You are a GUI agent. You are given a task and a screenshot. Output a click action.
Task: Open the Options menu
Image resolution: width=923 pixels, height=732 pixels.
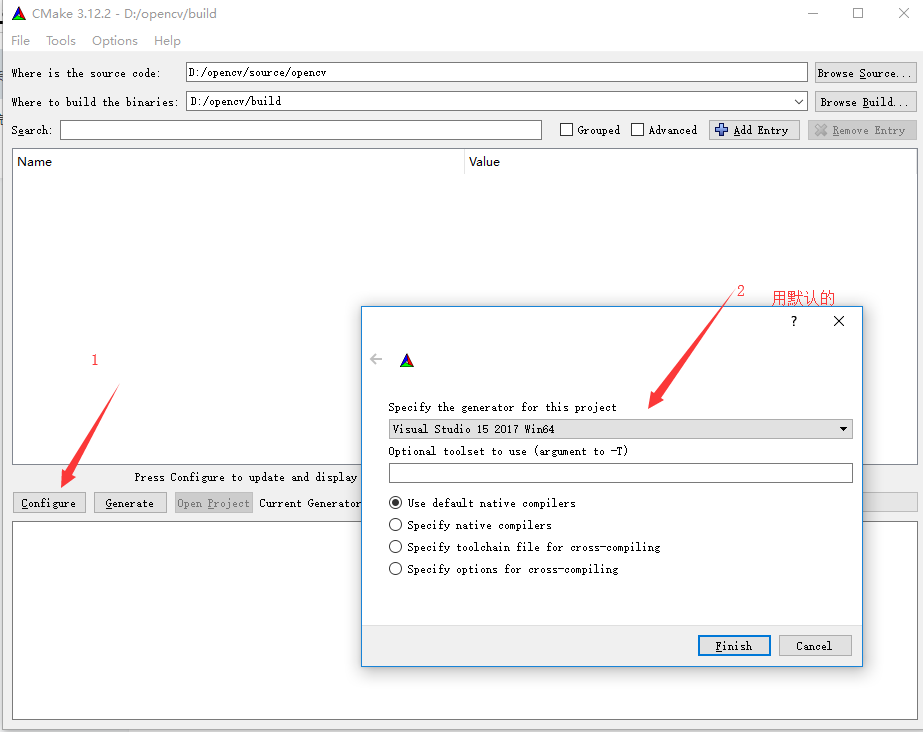point(113,40)
